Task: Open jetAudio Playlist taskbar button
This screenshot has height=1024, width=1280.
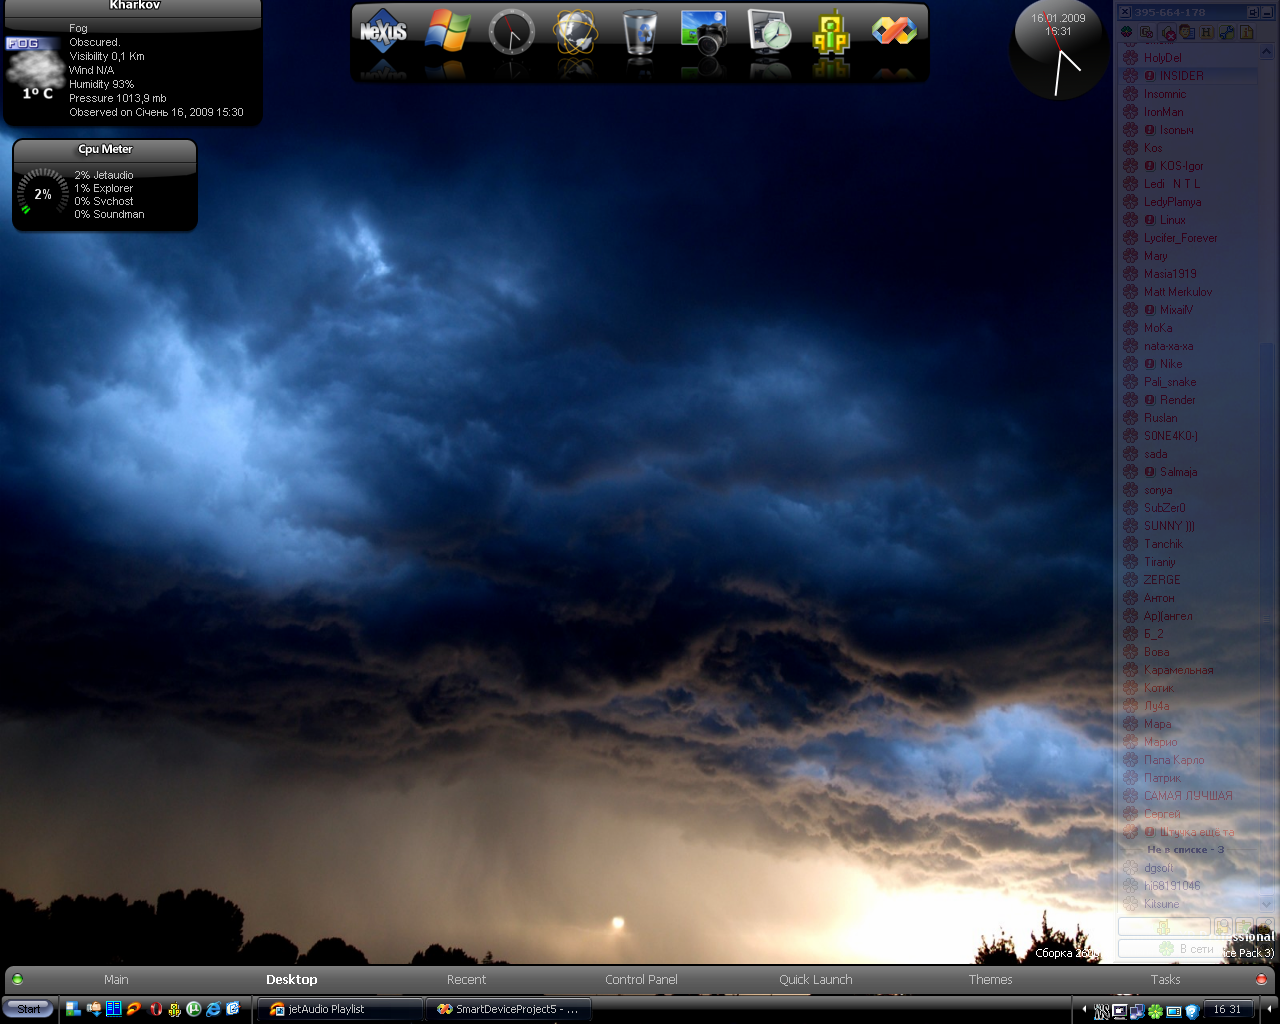Action: [x=338, y=1009]
